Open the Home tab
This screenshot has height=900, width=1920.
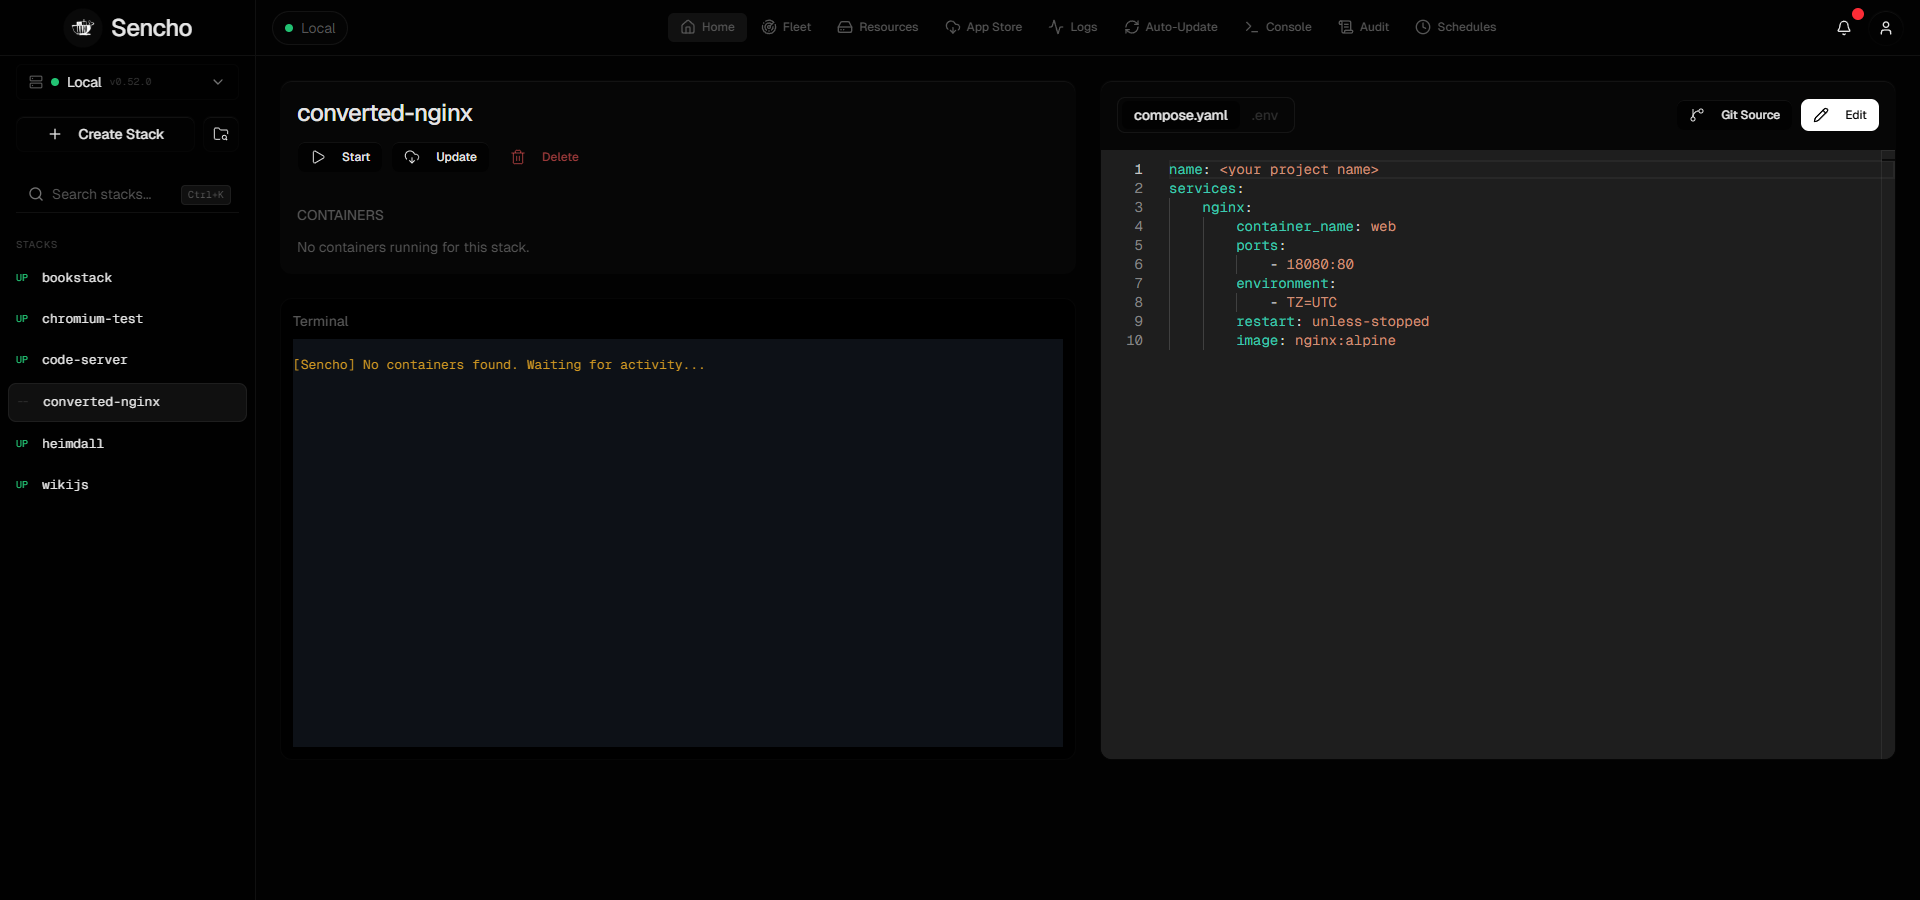coord(707,27)
